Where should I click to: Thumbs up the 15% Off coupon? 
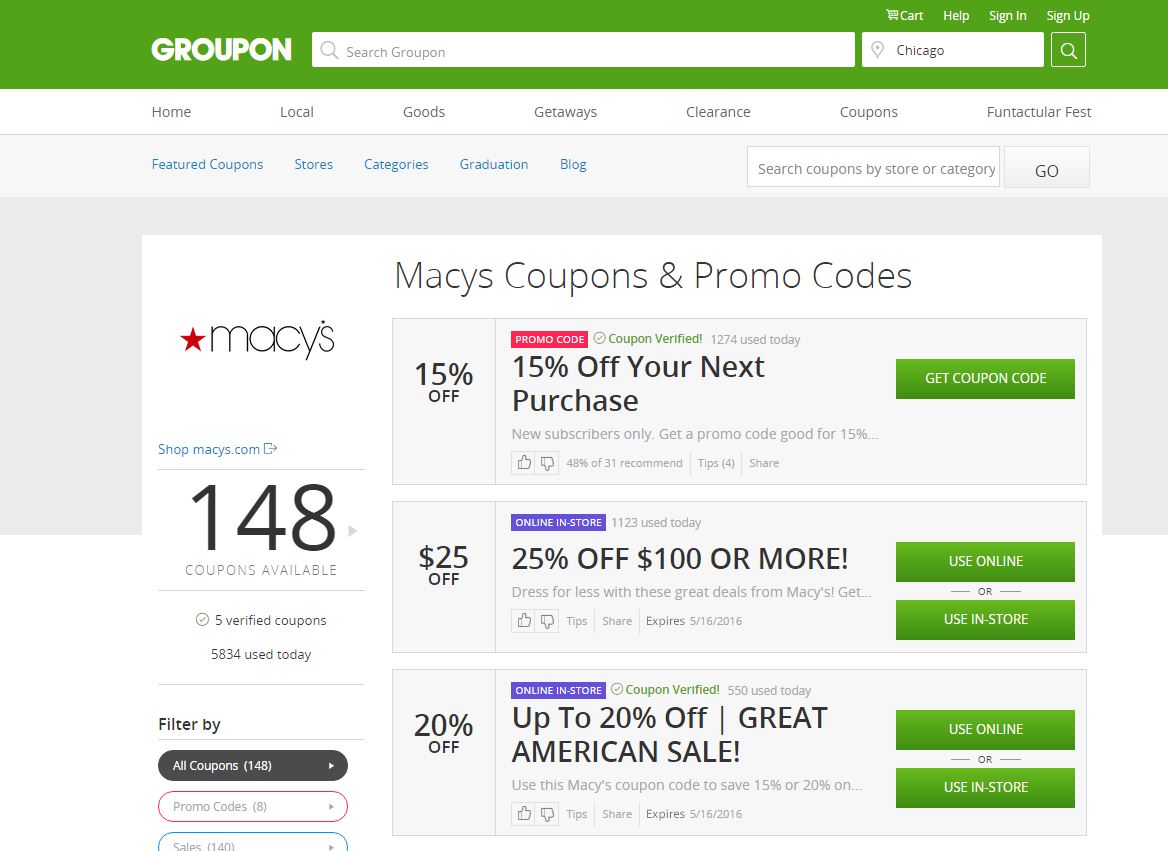tap(524, 463)
